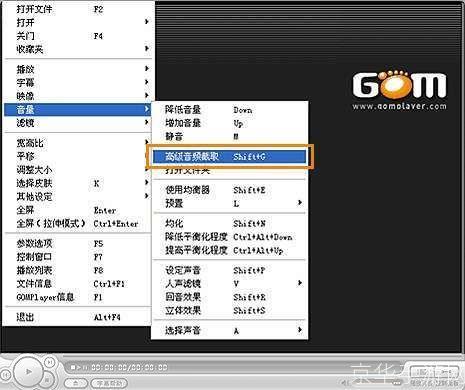
Task: Expand the 播放 submenu
Action: click(x=77, y=69)
